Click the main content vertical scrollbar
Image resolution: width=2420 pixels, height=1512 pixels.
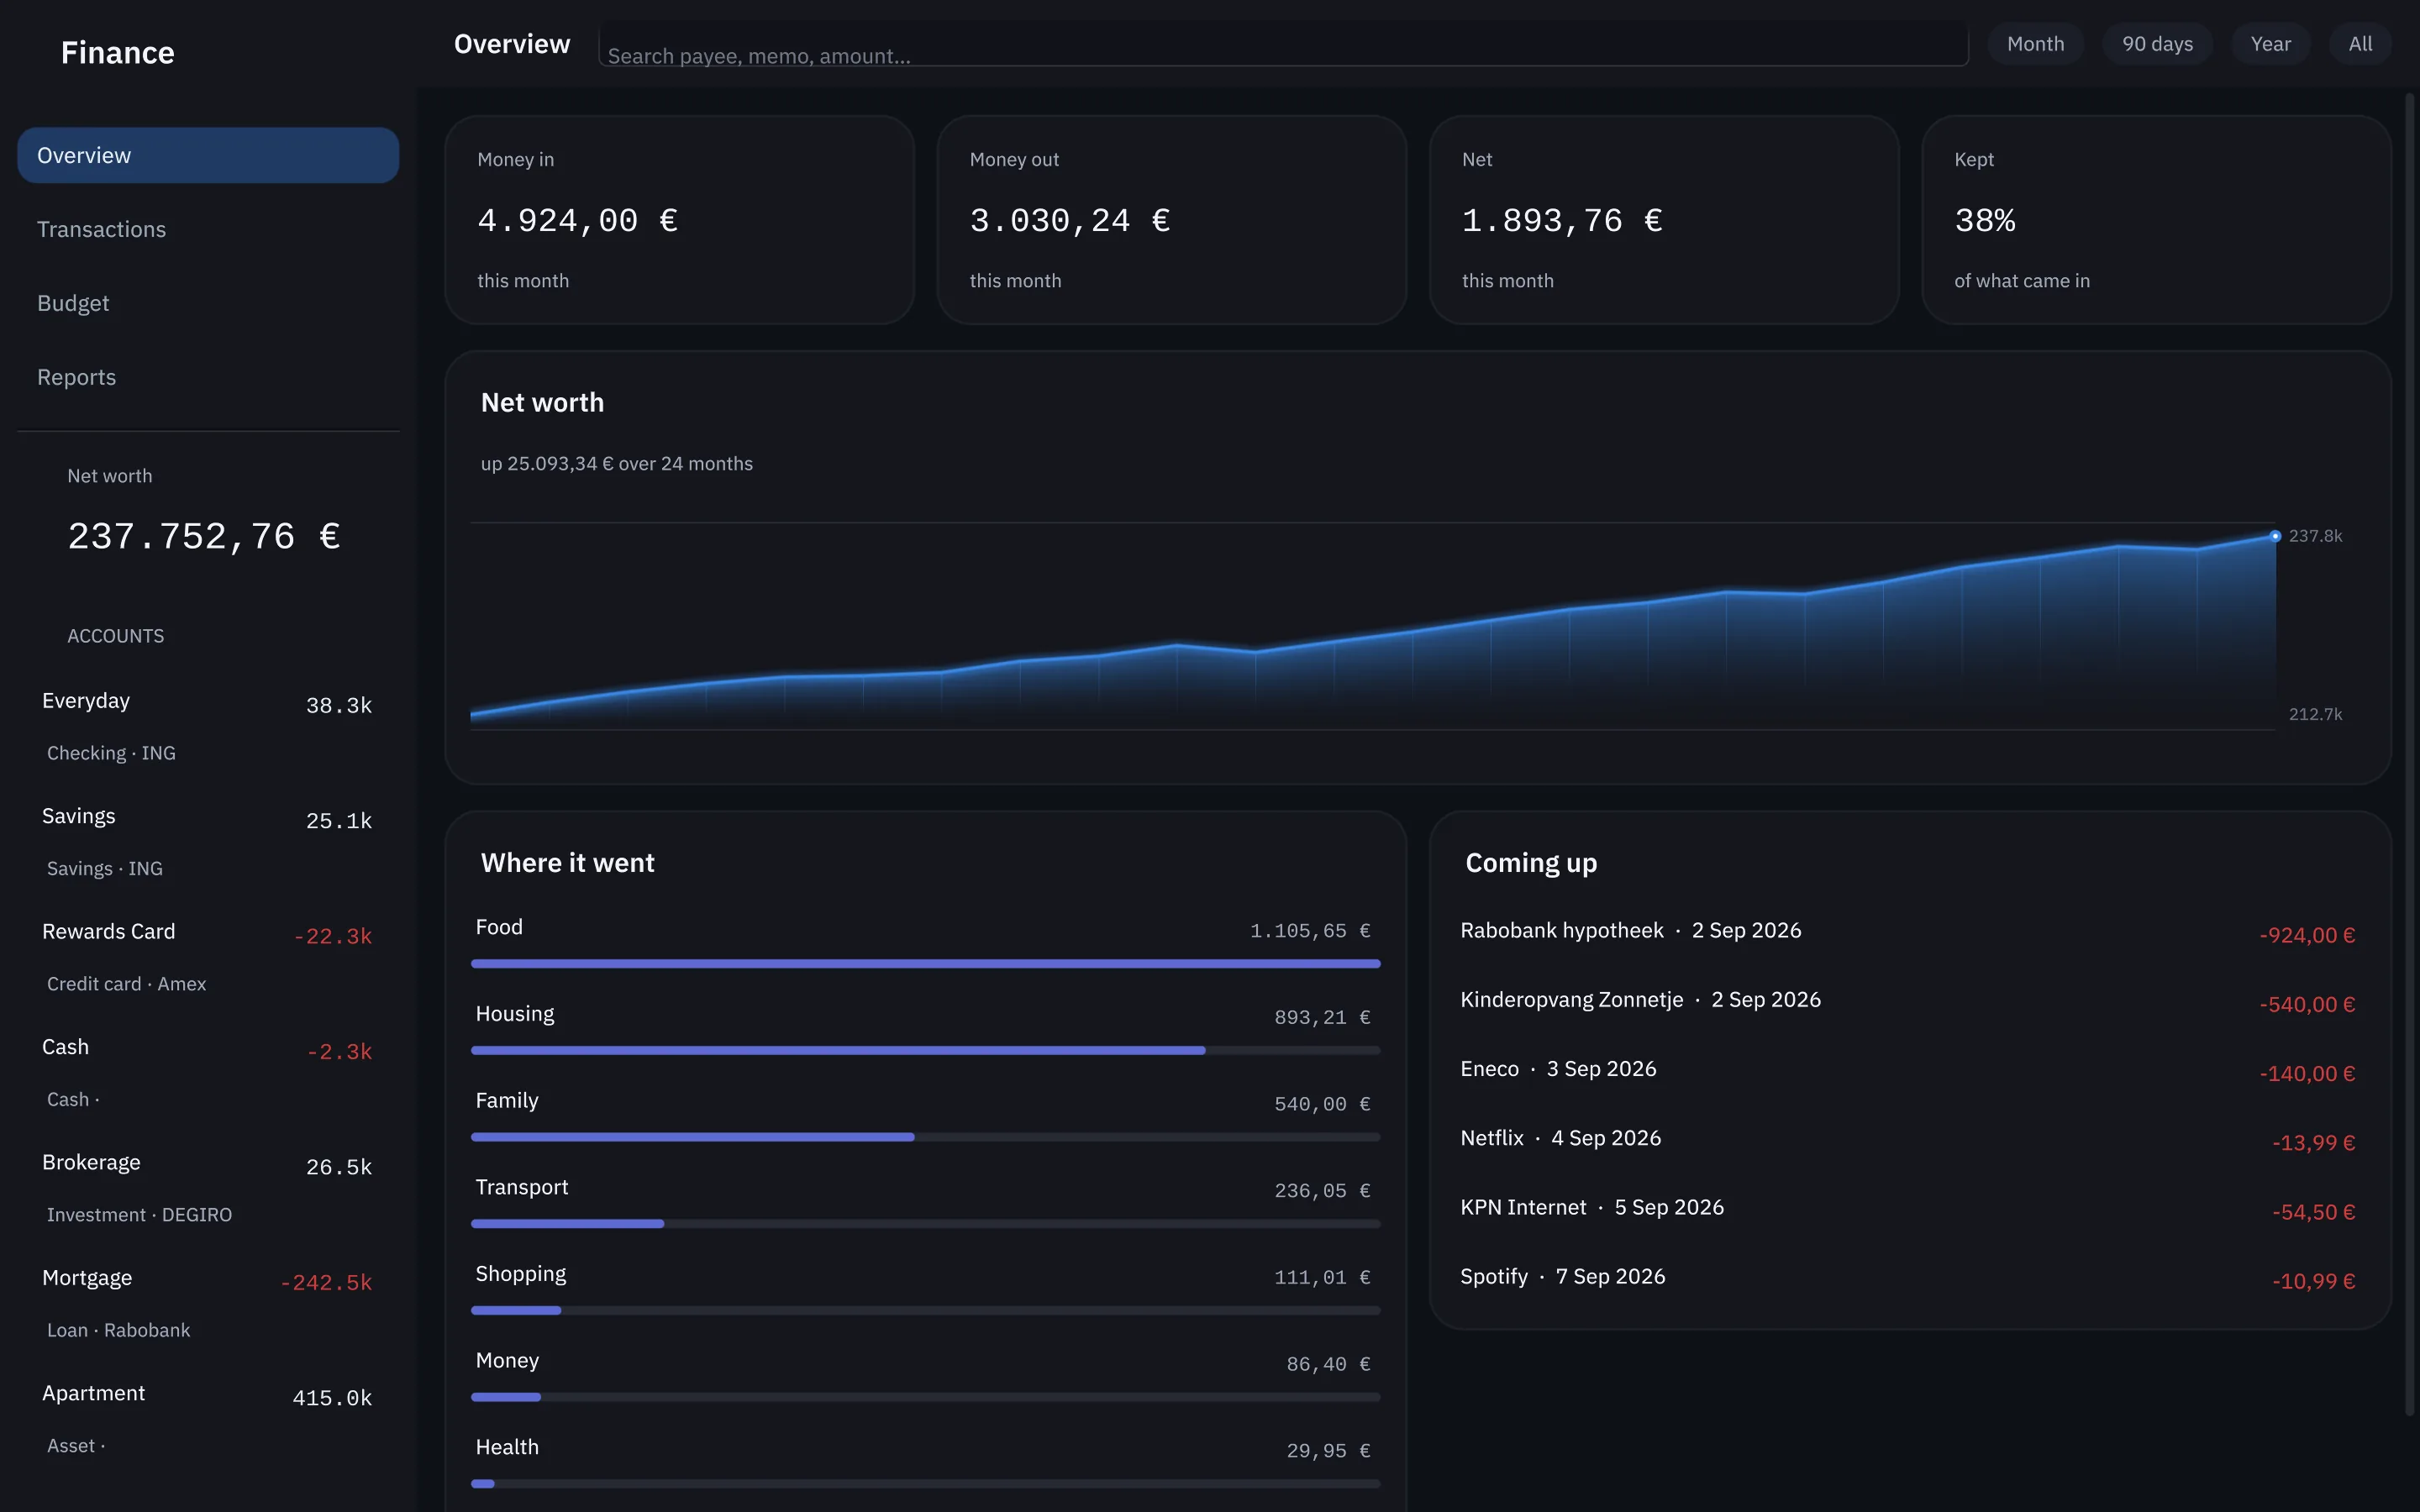[x=2409, y=754]
